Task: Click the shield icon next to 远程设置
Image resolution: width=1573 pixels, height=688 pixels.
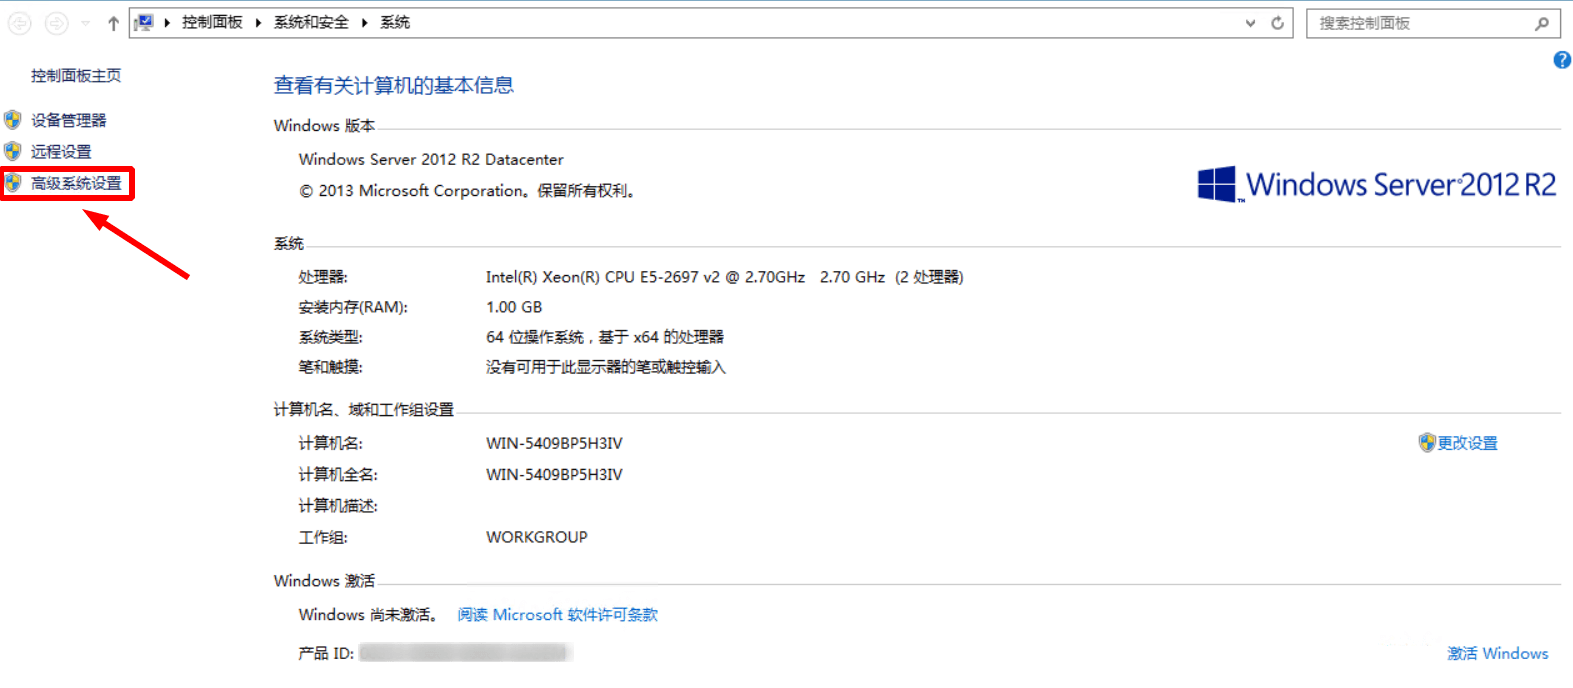Action: 13,151
